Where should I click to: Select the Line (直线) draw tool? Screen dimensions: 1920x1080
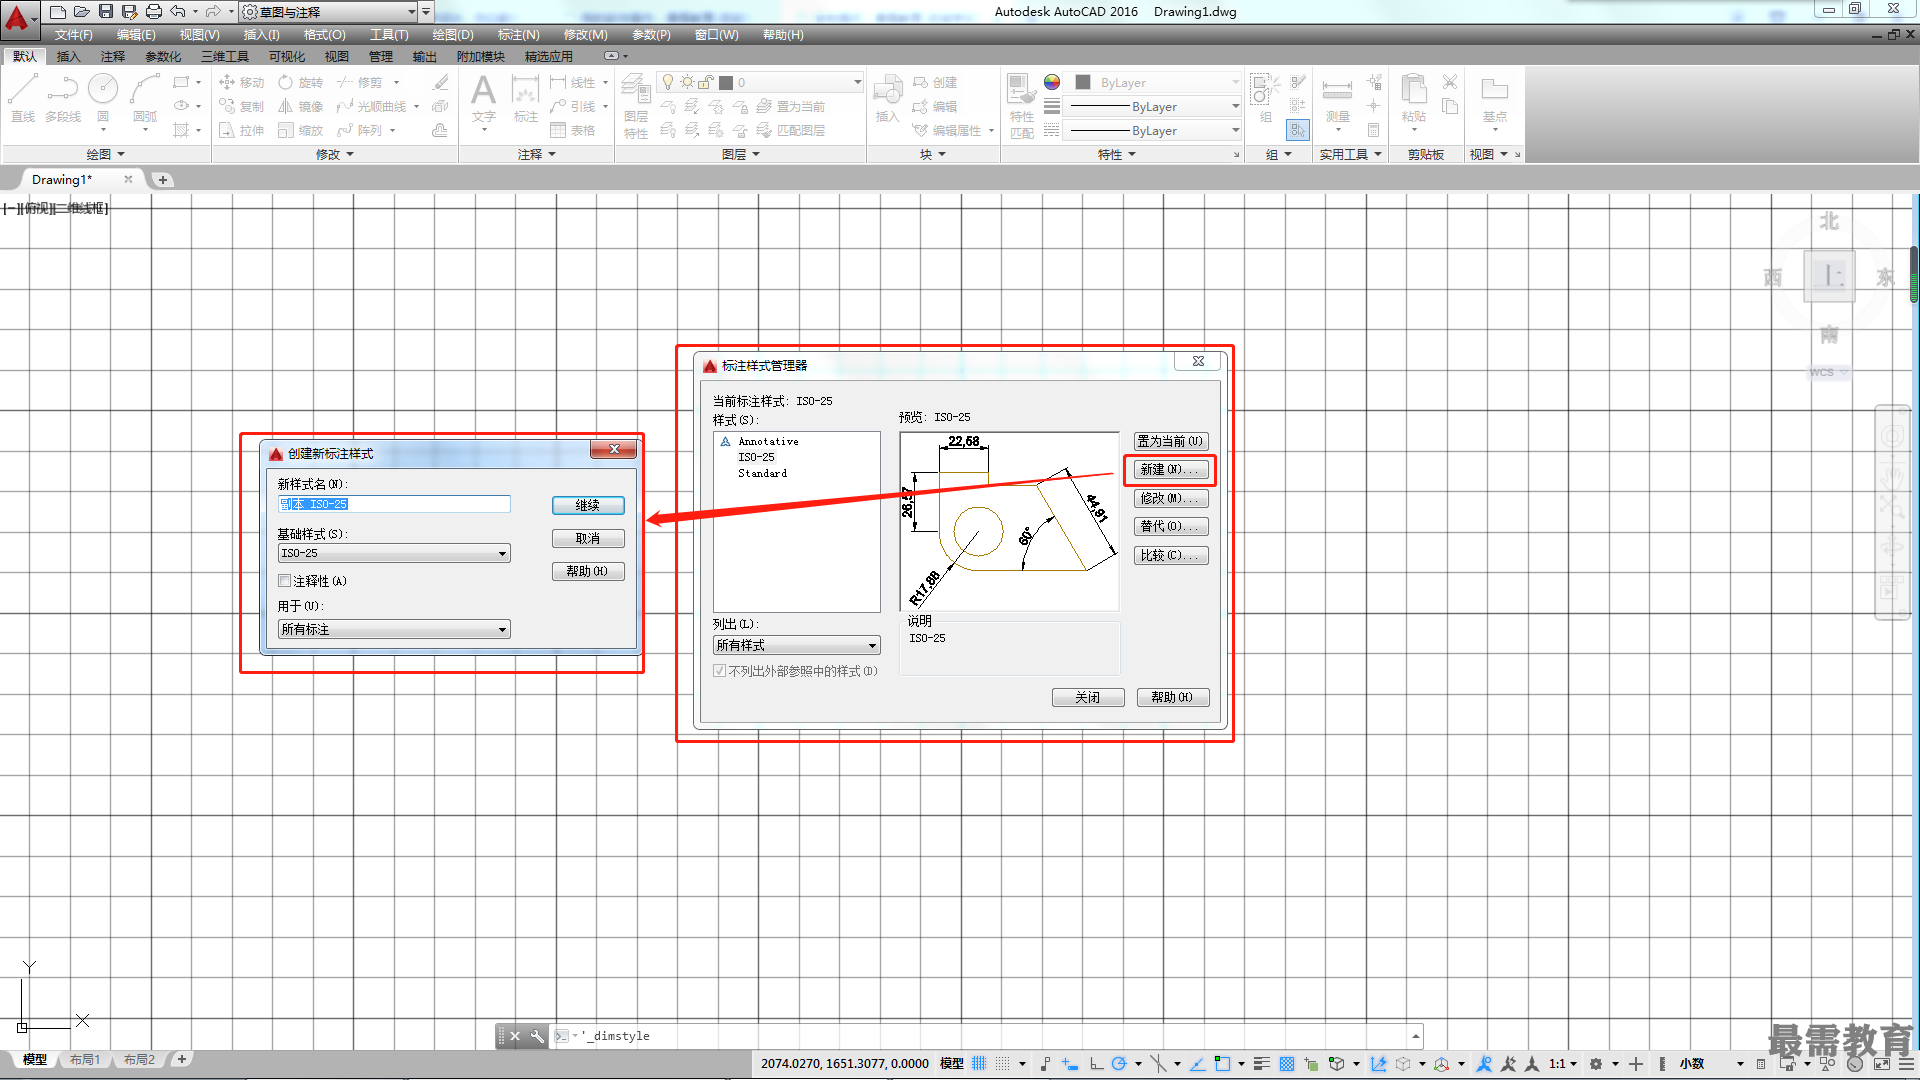[x=23, y=98]
